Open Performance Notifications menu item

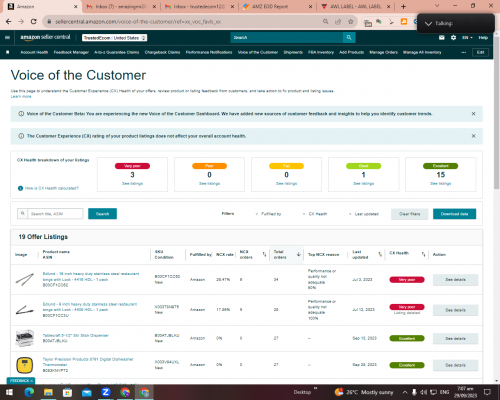(209, 52)
